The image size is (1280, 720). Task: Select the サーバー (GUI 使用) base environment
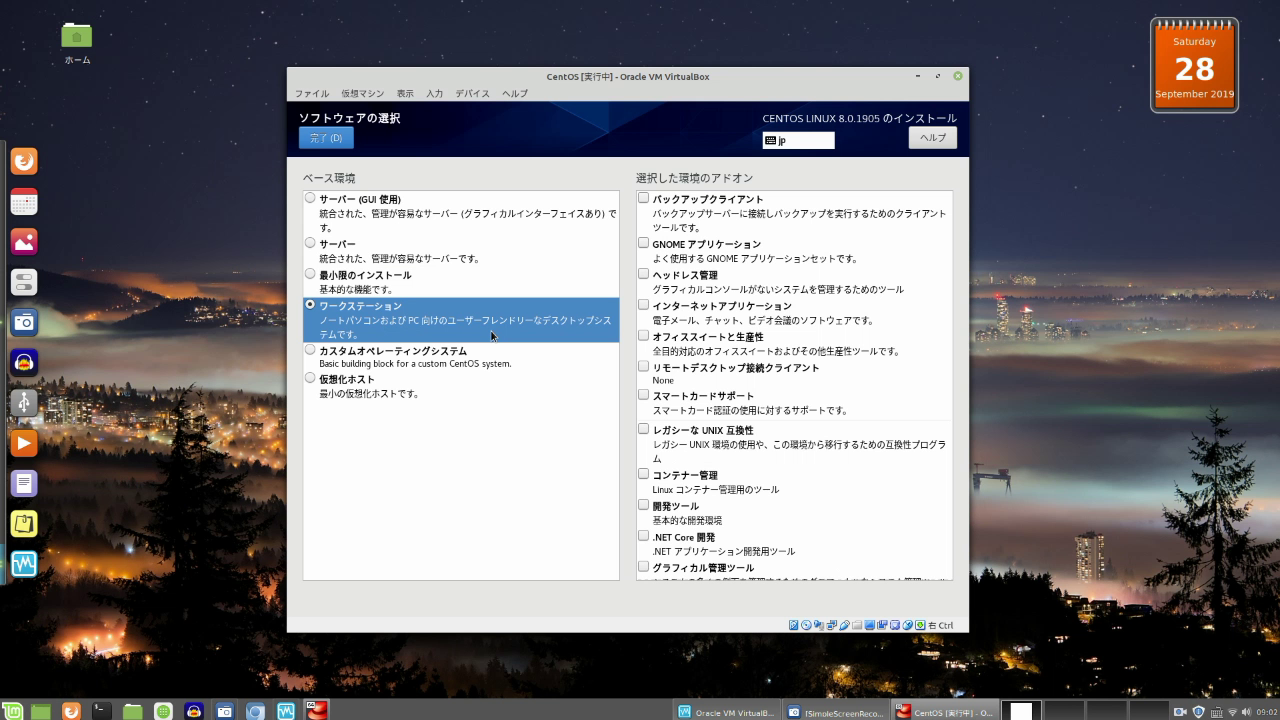(x=310, y=198)
